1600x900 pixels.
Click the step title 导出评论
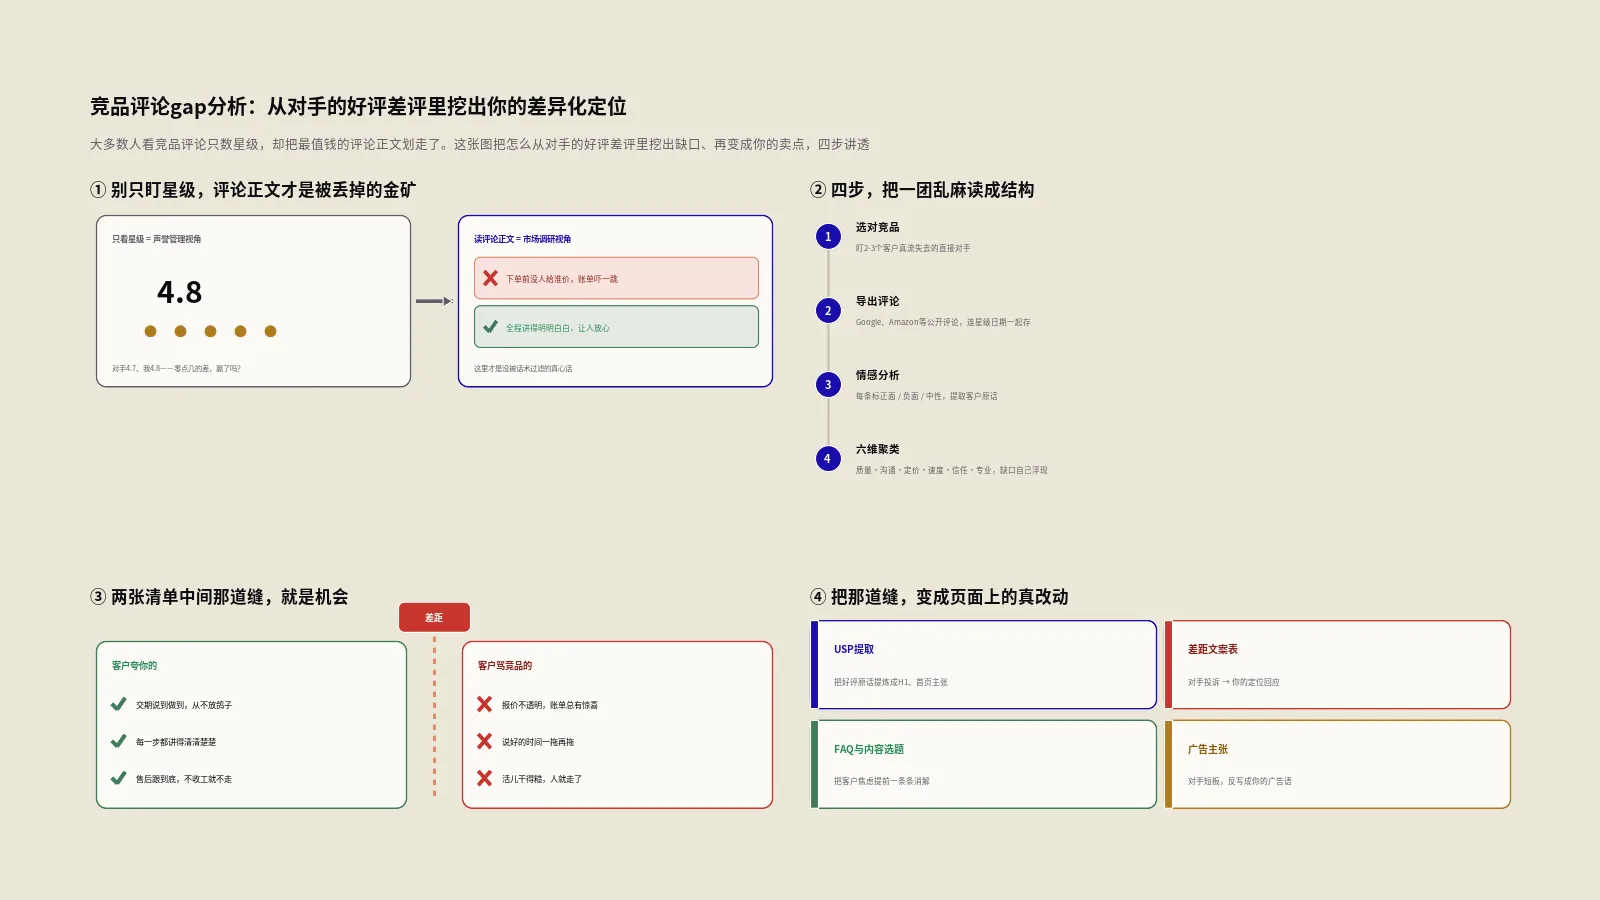pos(877,301)
